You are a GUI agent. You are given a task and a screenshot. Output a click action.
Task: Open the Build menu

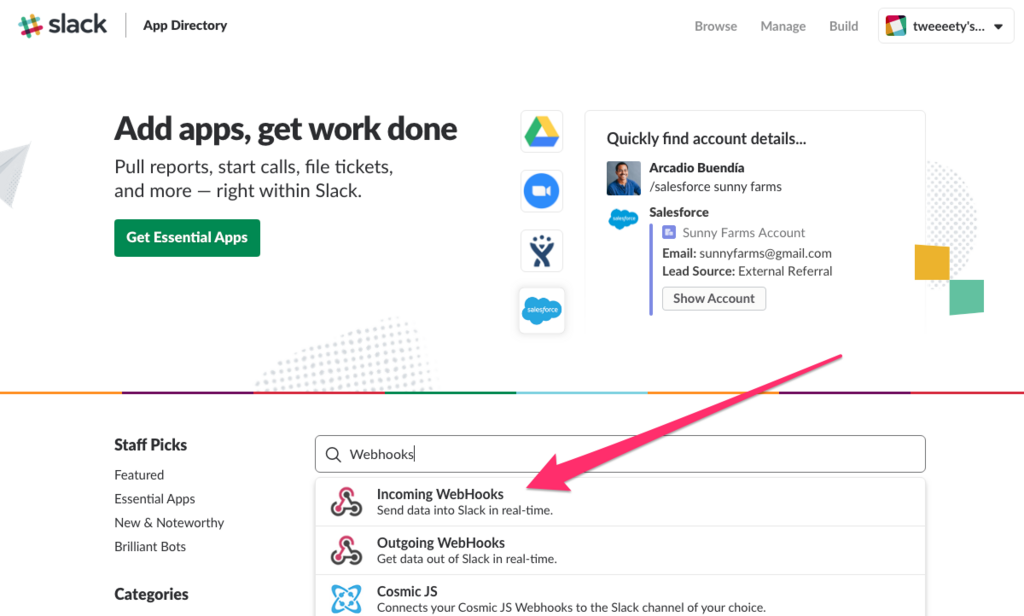click(844, 26)
